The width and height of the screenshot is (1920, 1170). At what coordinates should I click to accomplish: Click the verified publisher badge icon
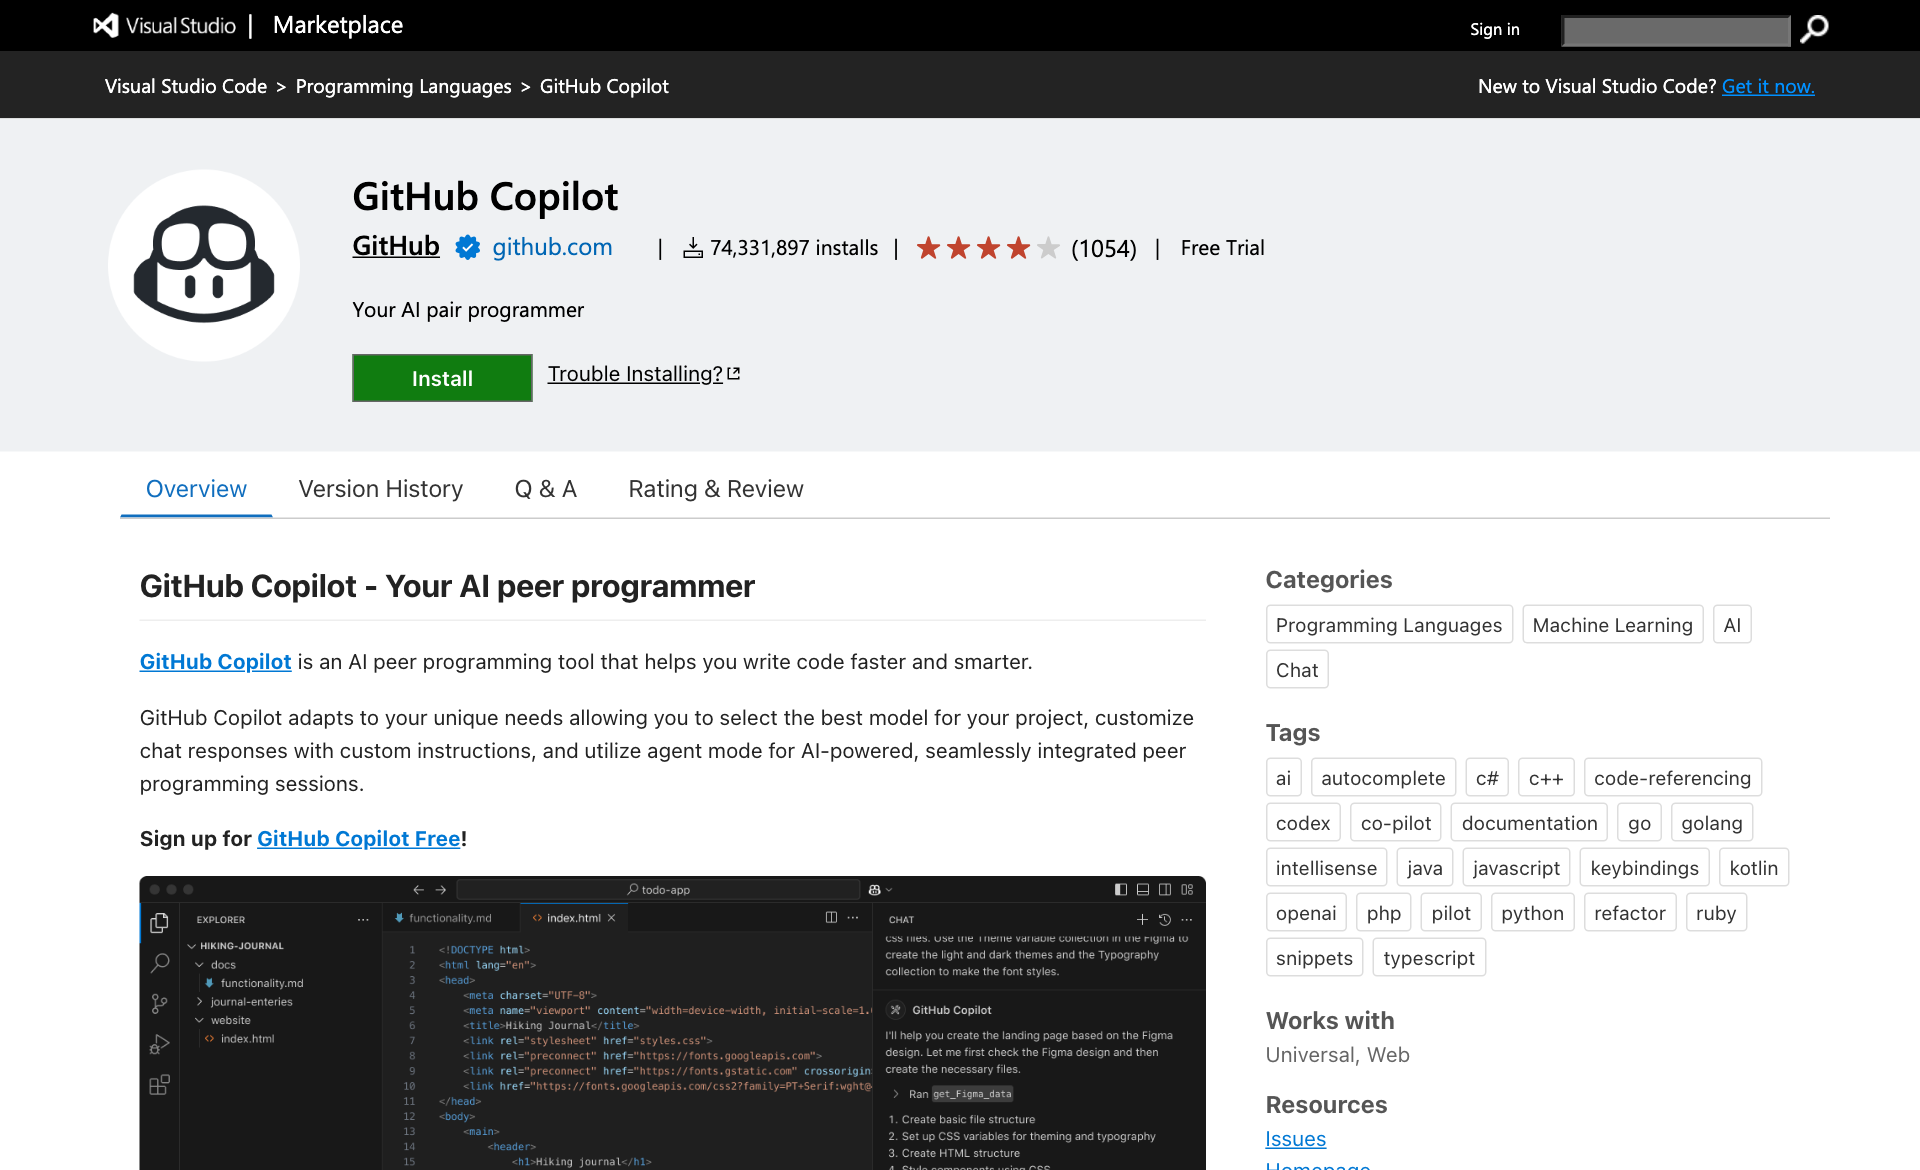click(467, 247)
